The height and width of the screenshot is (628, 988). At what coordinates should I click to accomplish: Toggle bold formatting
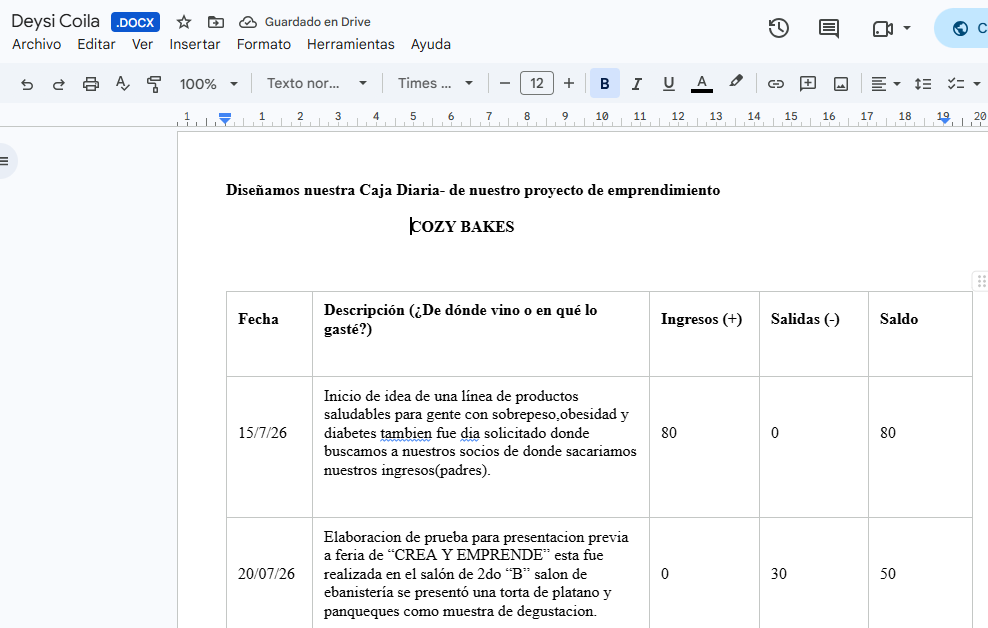pyautogui.click(x=604, y=84)
